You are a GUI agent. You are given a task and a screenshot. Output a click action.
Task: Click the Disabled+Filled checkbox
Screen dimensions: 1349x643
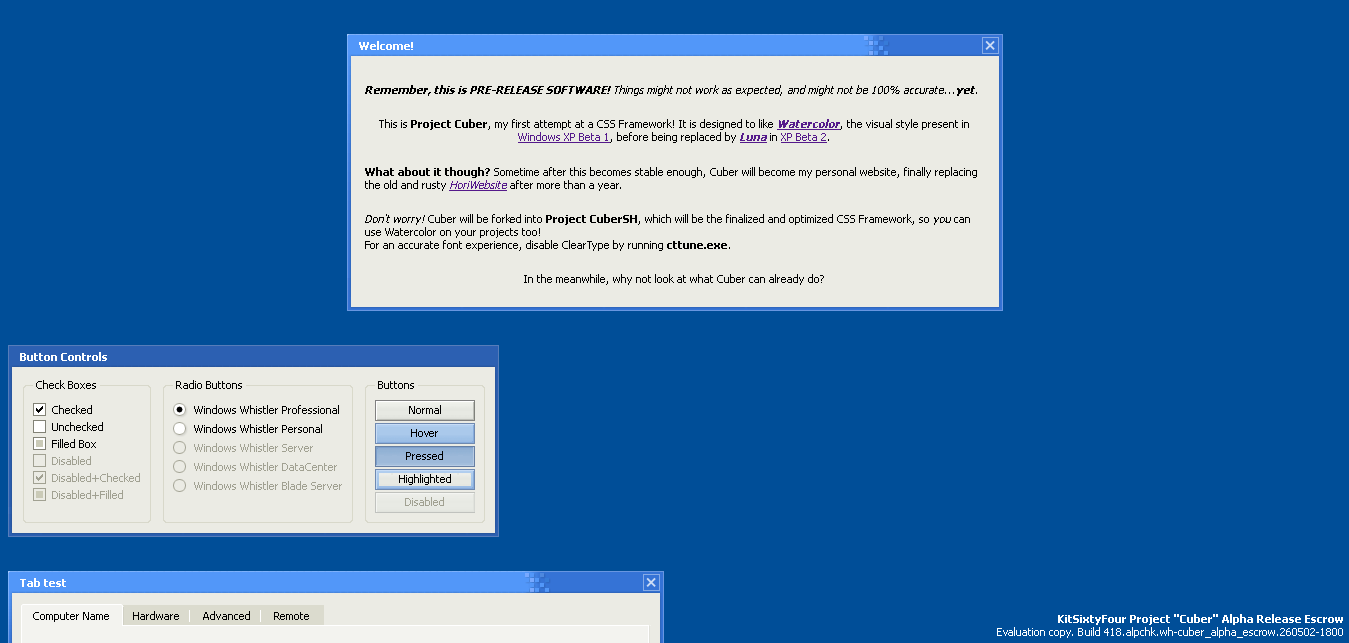point(40,495)
